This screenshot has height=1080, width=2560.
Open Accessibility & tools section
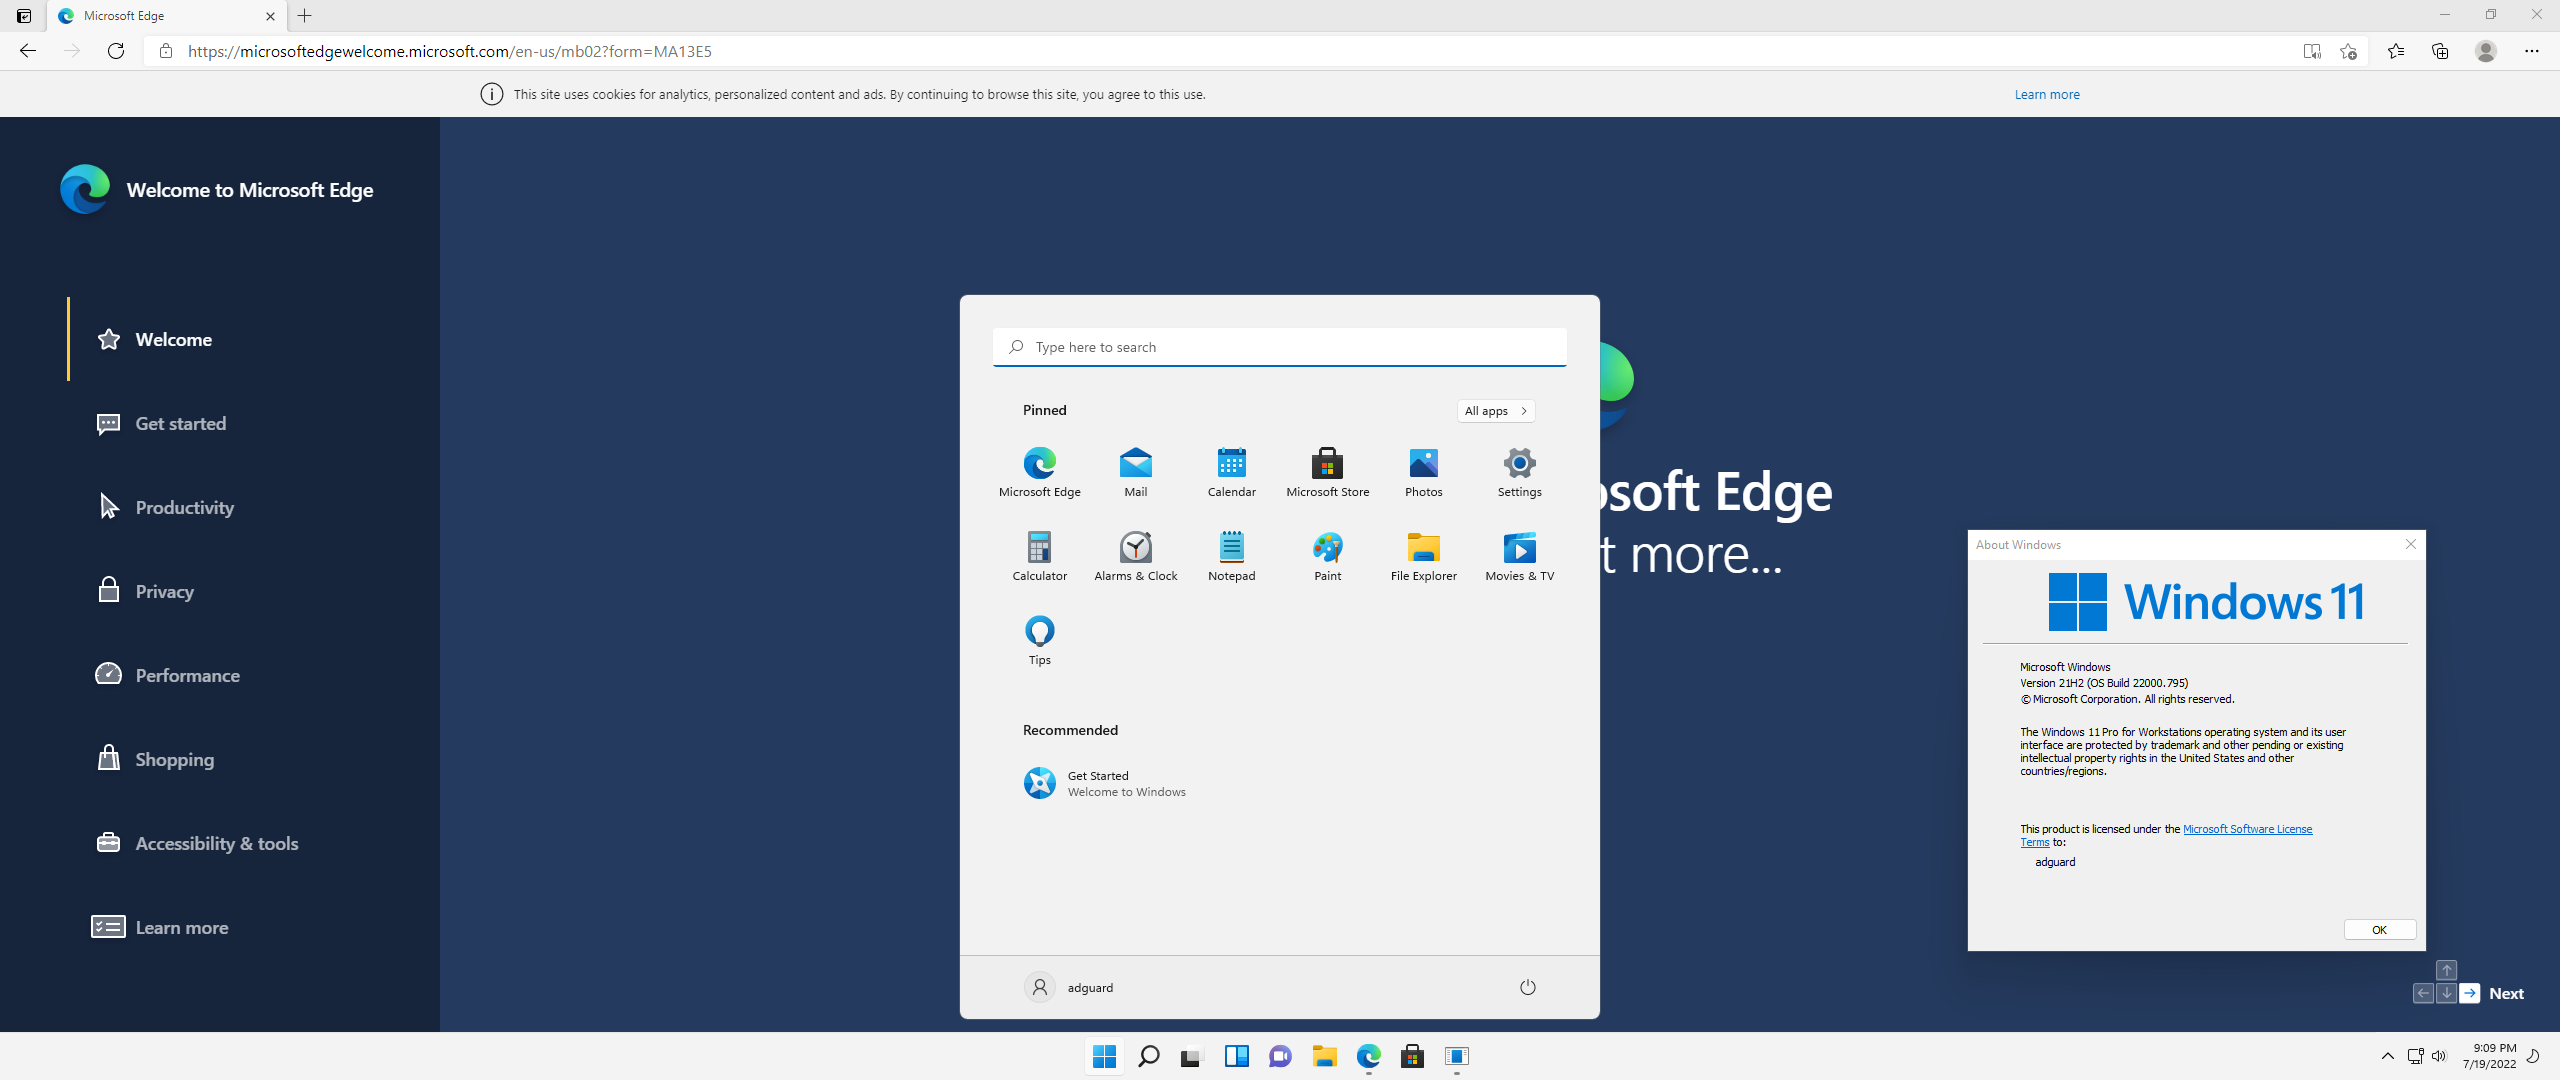[197, 843]
